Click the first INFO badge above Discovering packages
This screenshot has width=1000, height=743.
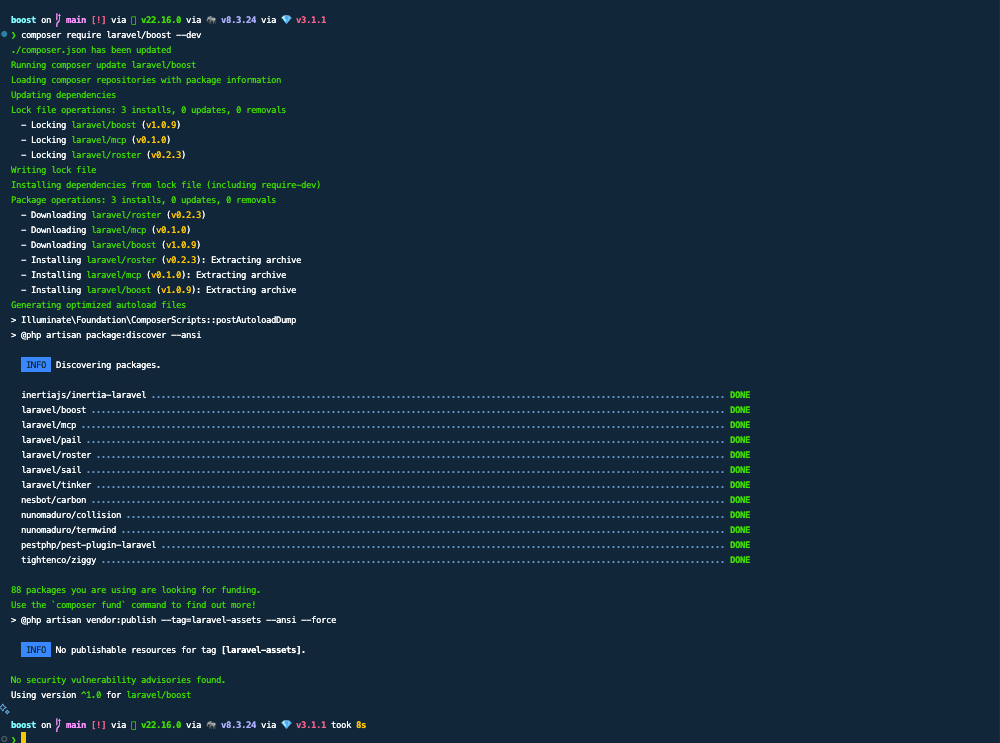35,364
